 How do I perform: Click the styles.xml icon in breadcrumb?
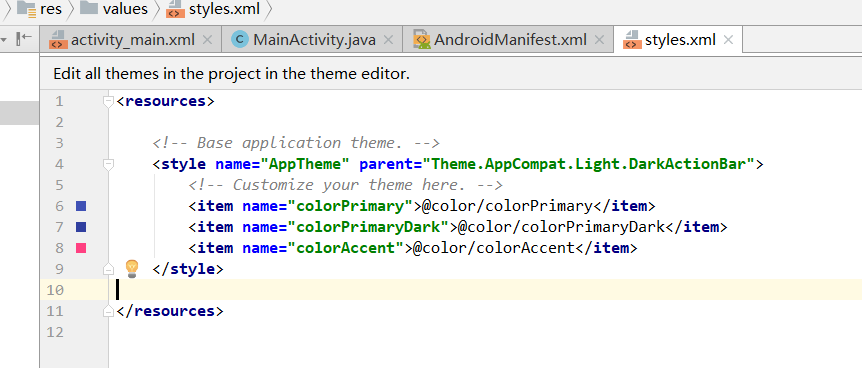(175, 9)
